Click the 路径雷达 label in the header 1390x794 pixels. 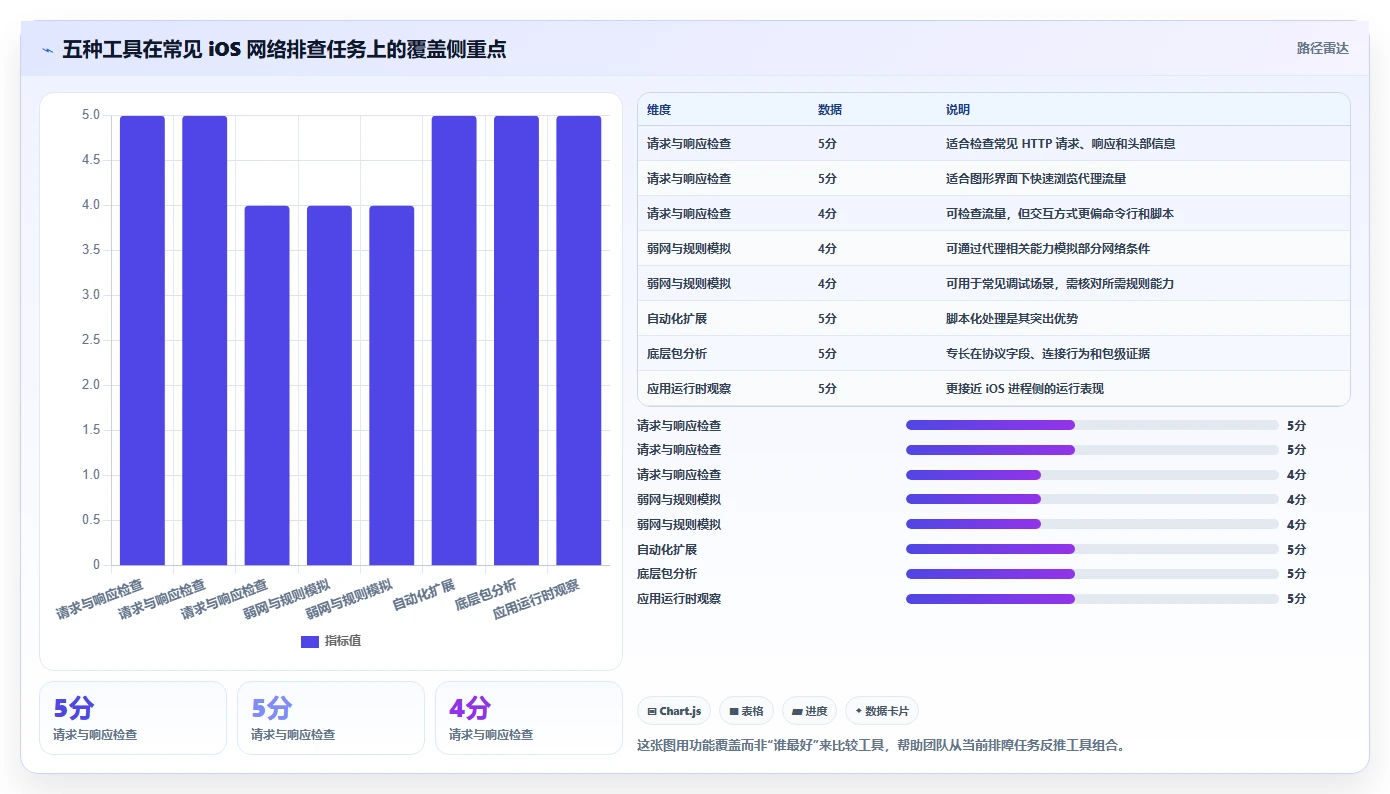(x=1322, y=48)
